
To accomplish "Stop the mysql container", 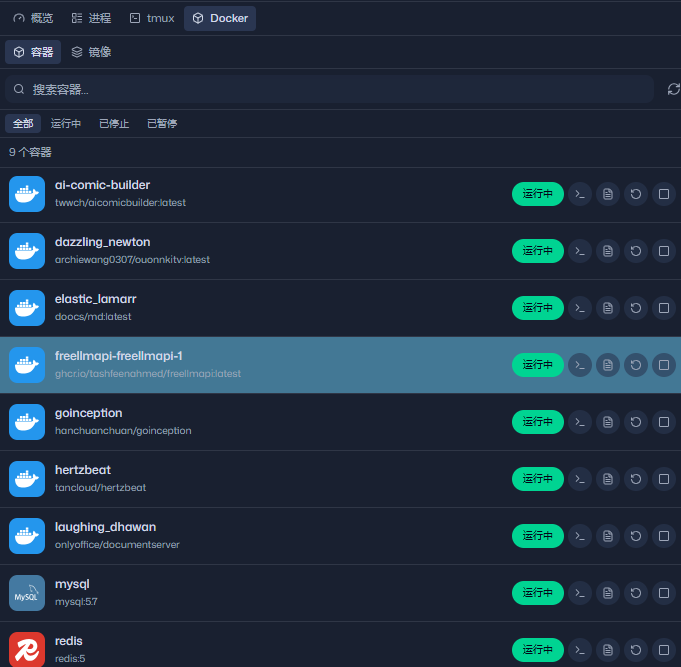I will click(664, 593).
